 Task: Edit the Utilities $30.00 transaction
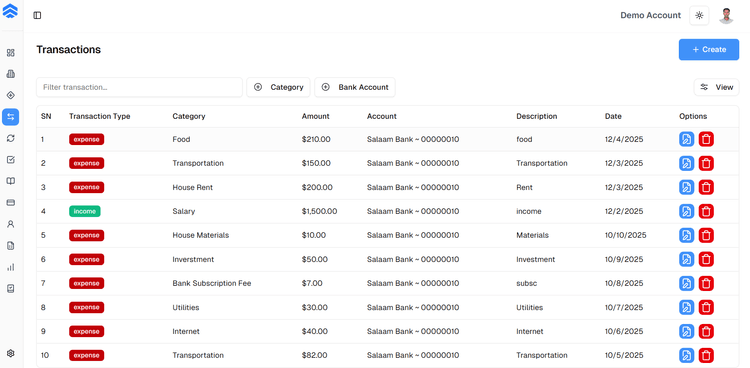click(x=687, y=307)
